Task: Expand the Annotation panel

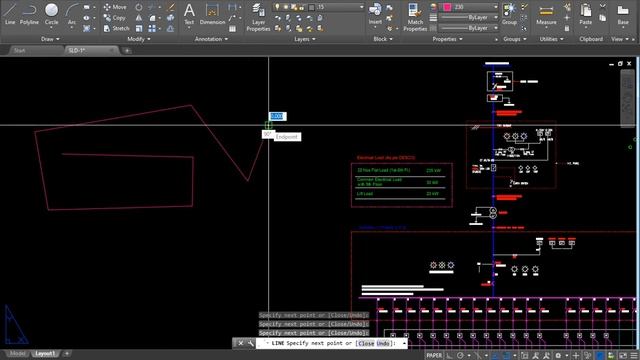Action: coord(211,39)
